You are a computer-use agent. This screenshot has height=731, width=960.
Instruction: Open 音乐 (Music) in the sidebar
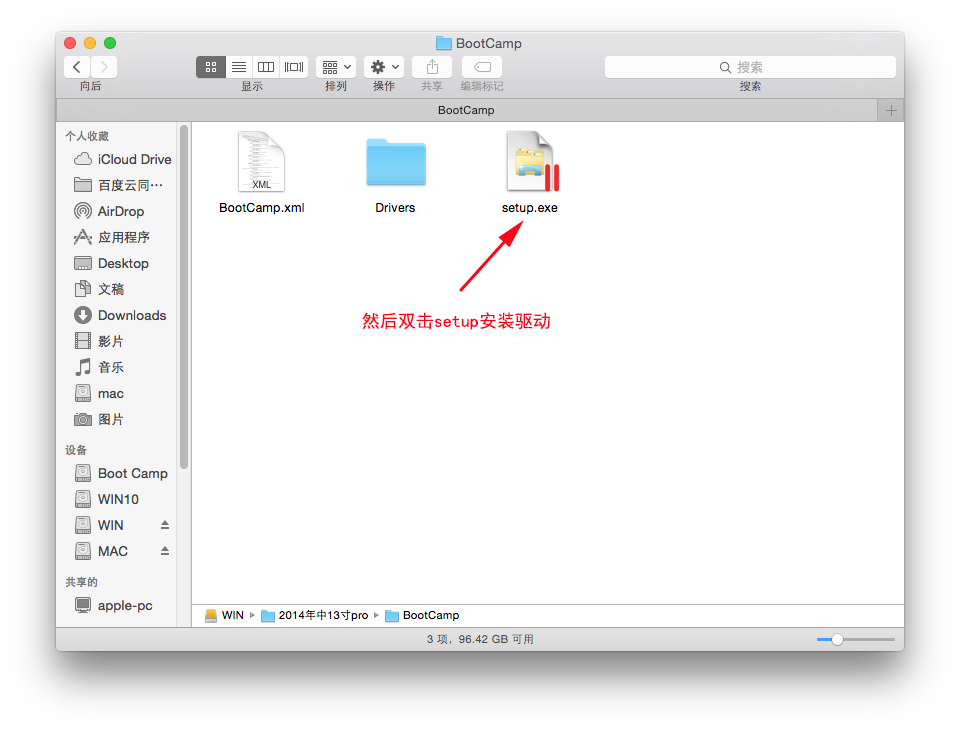pos(99,367)
